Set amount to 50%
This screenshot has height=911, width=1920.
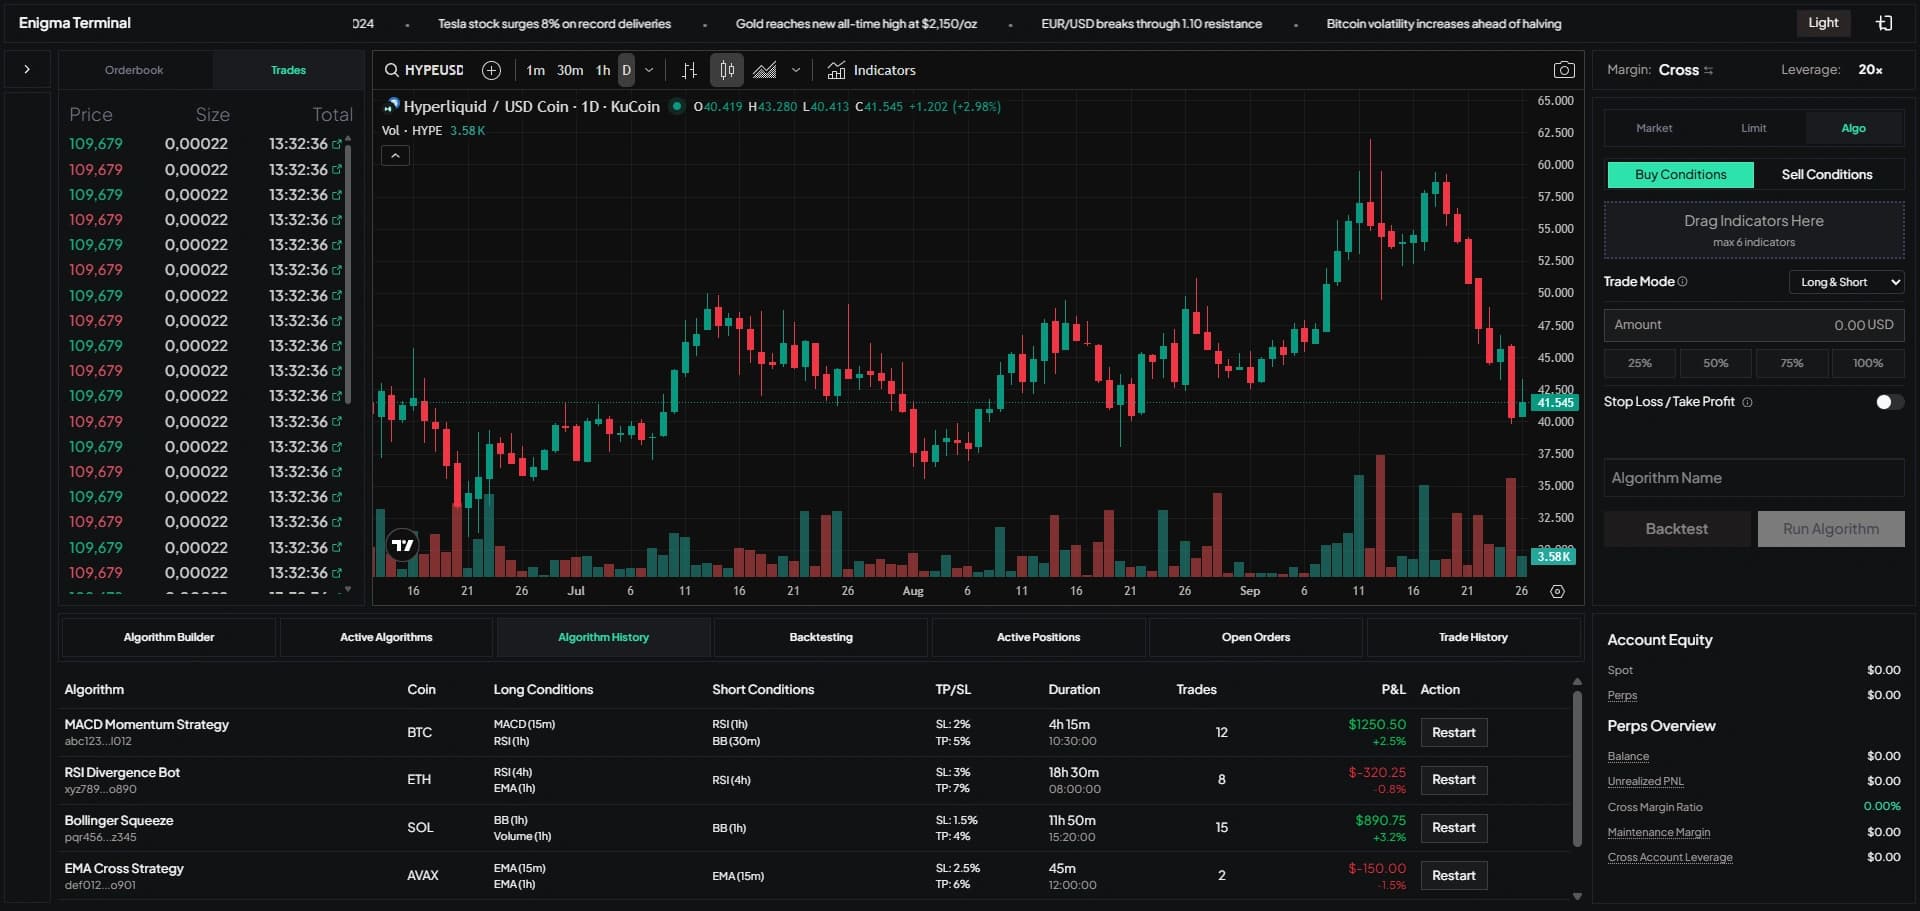1716,363
